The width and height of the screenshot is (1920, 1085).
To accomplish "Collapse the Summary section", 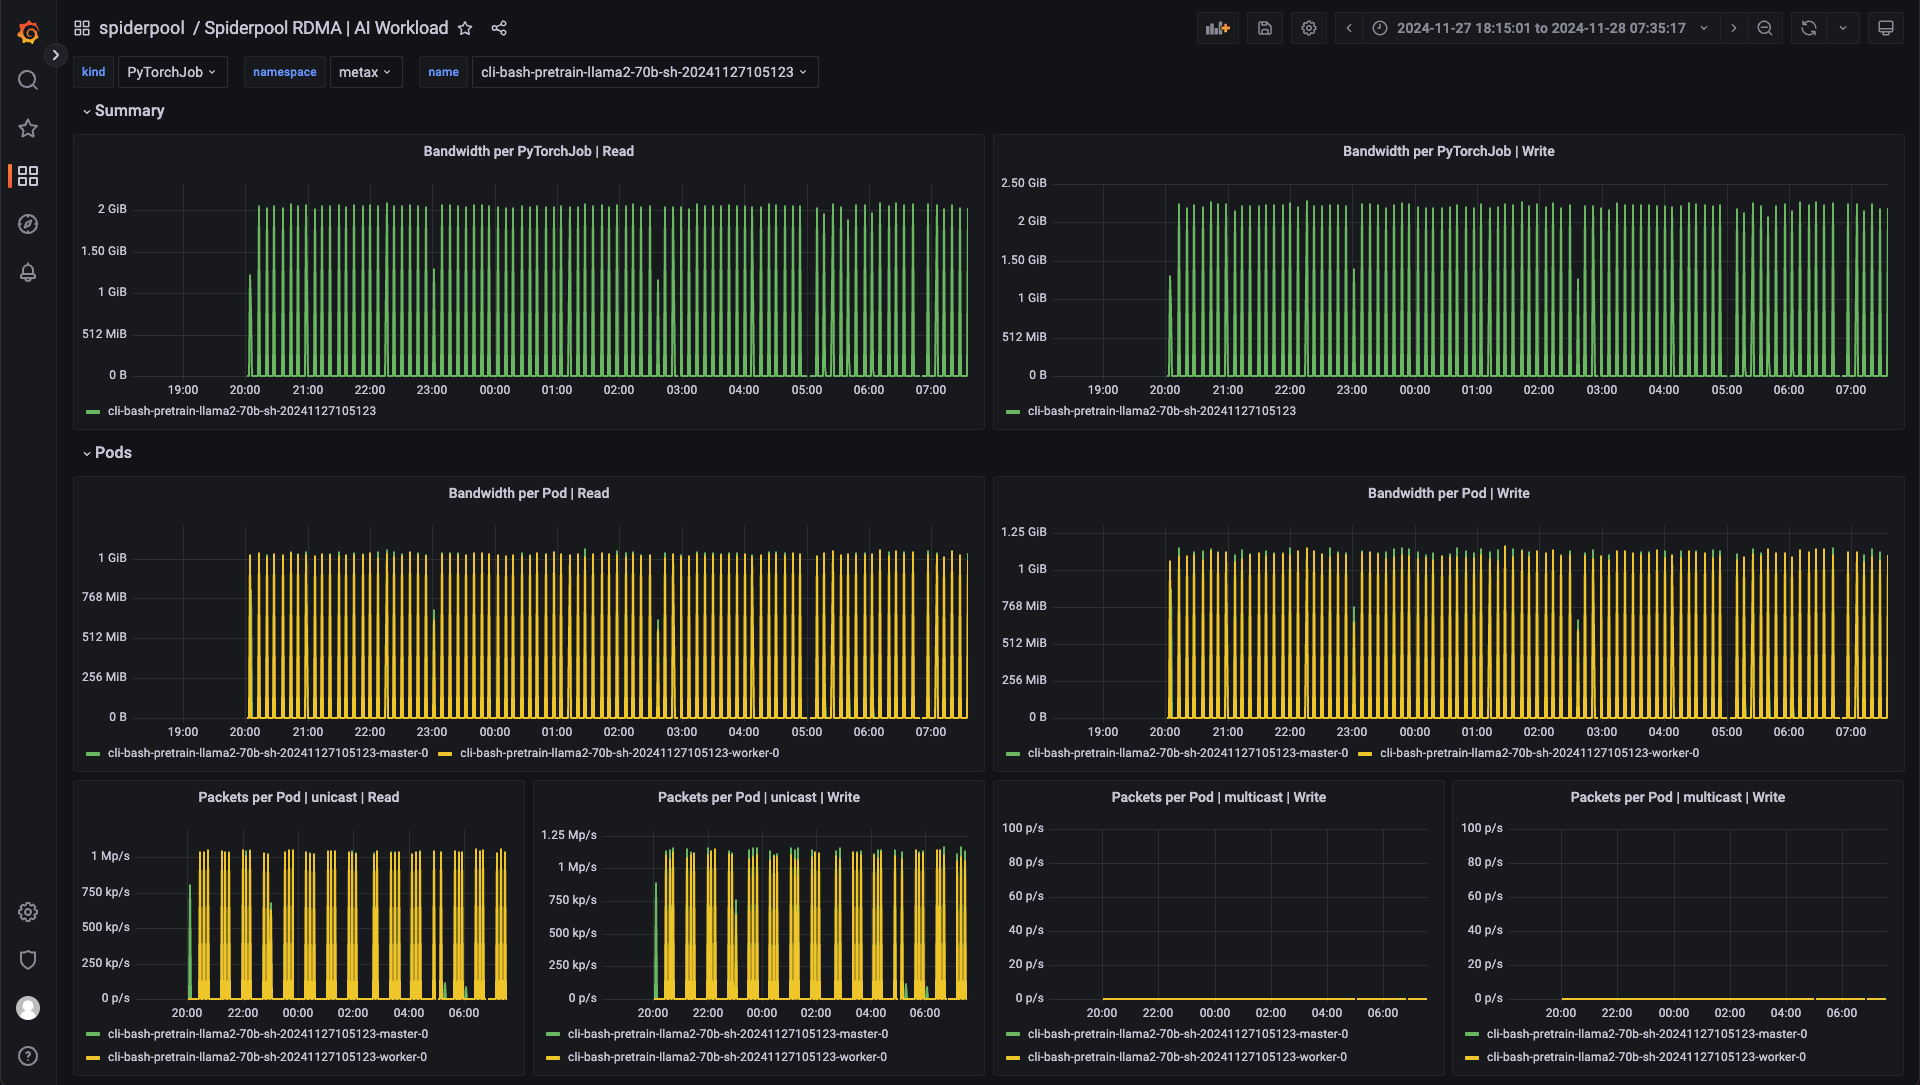I will tap(122, 110).
